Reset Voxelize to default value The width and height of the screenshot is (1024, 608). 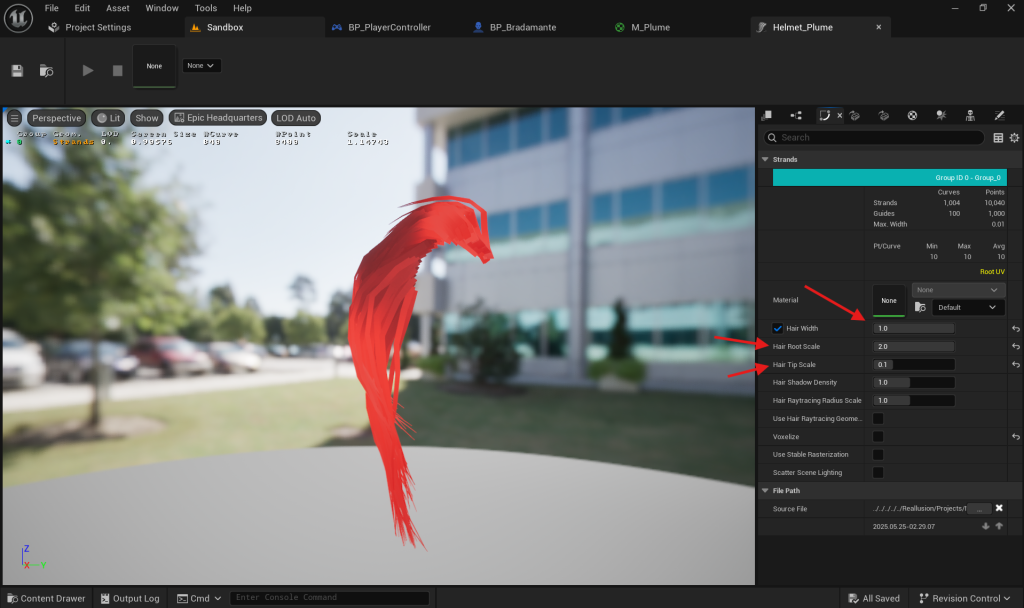coord(1016,436)
